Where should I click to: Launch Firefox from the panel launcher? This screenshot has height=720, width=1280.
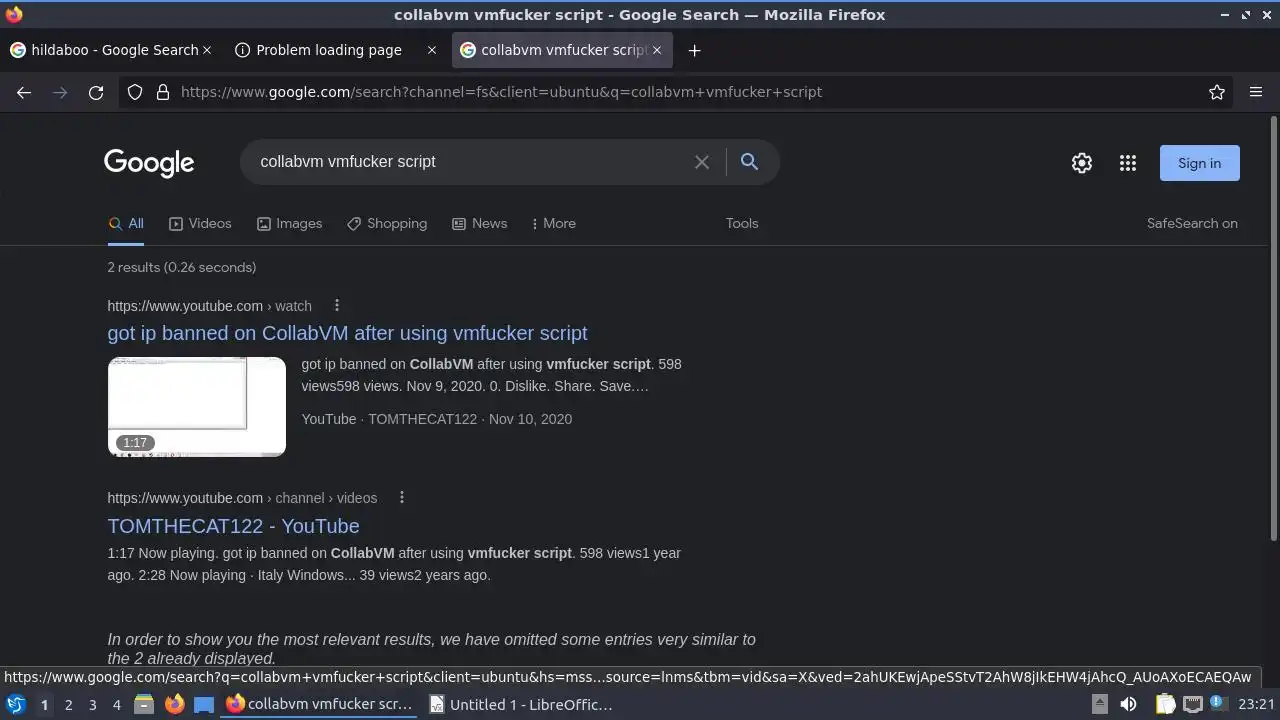pos(174,704)
